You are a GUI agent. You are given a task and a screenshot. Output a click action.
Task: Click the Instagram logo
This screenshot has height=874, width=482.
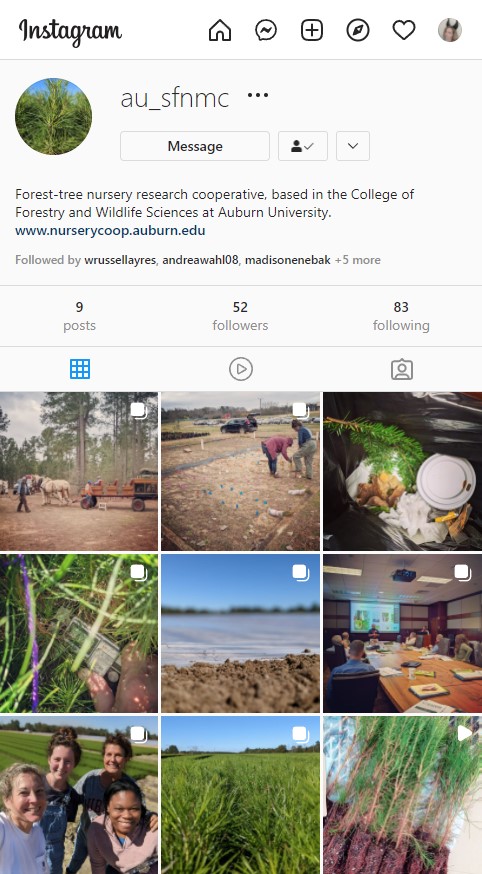(x=70, y=31)
